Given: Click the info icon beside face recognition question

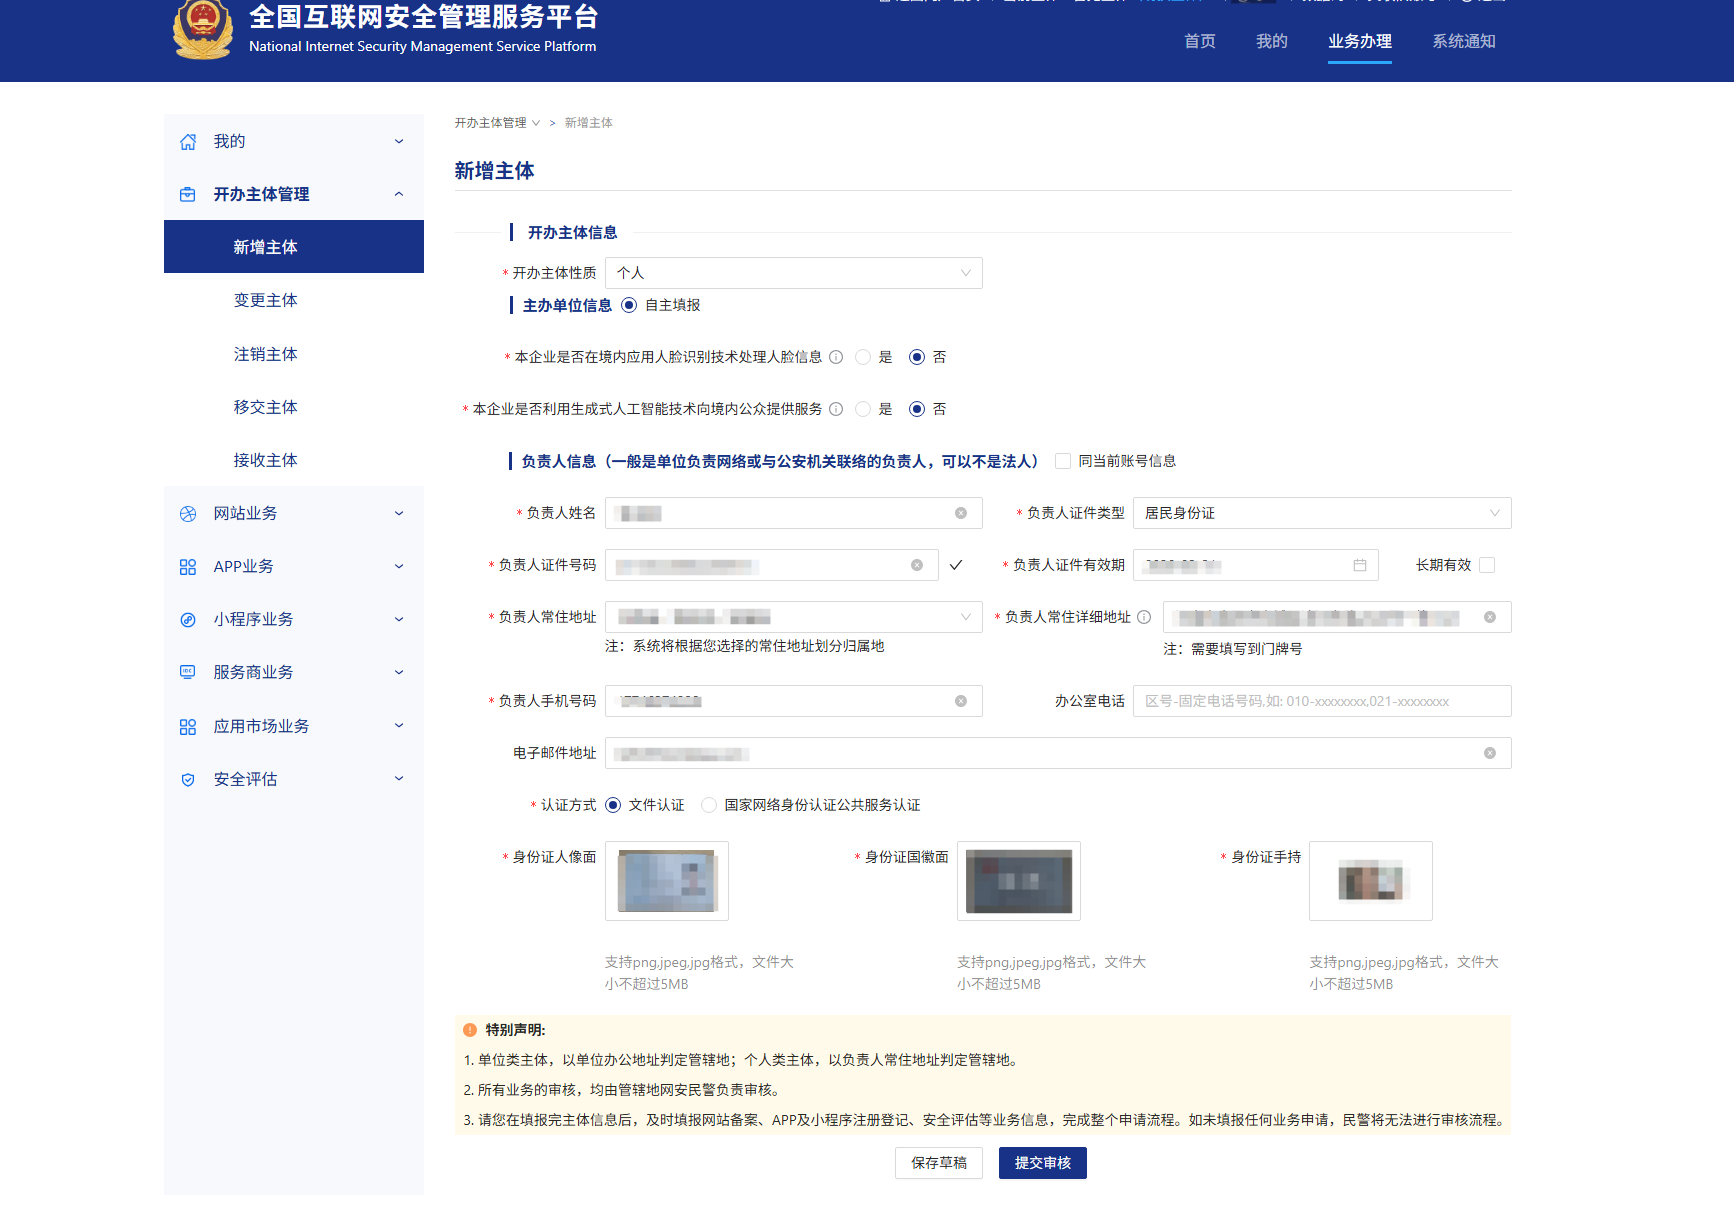Looking at the screenshot, I should click(836, 357).
